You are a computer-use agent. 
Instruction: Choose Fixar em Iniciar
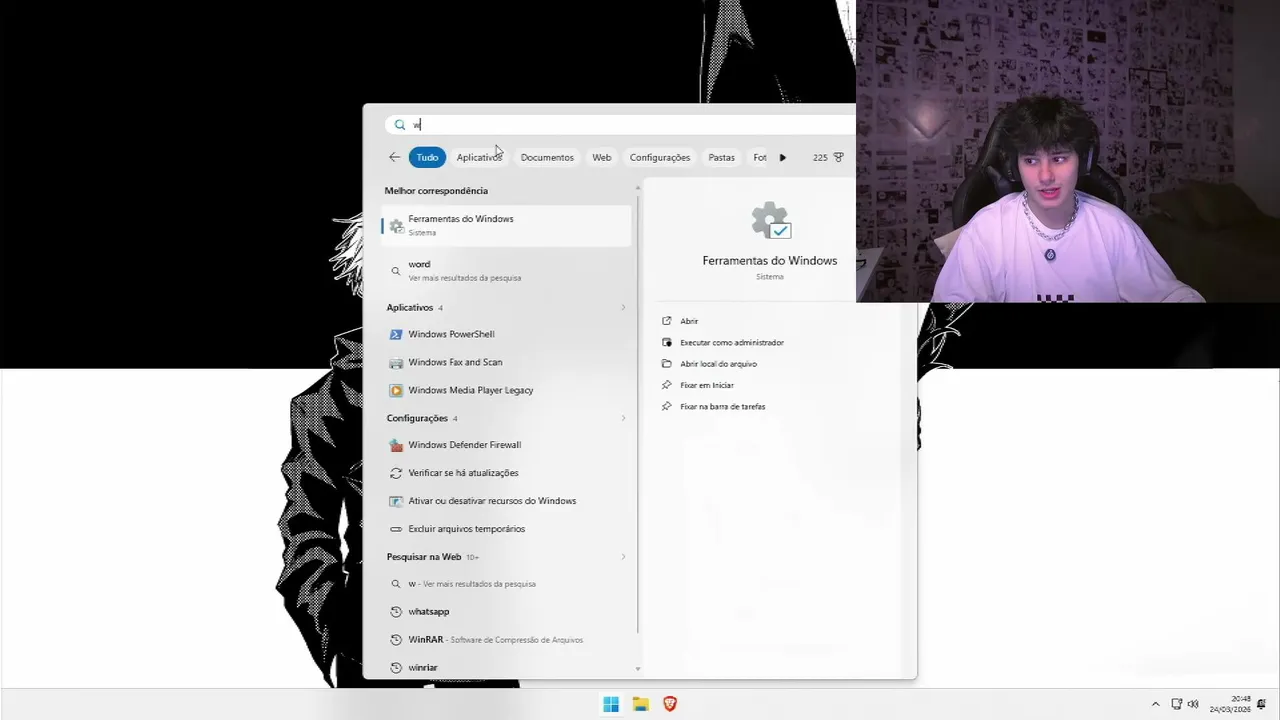pos(707,385)
